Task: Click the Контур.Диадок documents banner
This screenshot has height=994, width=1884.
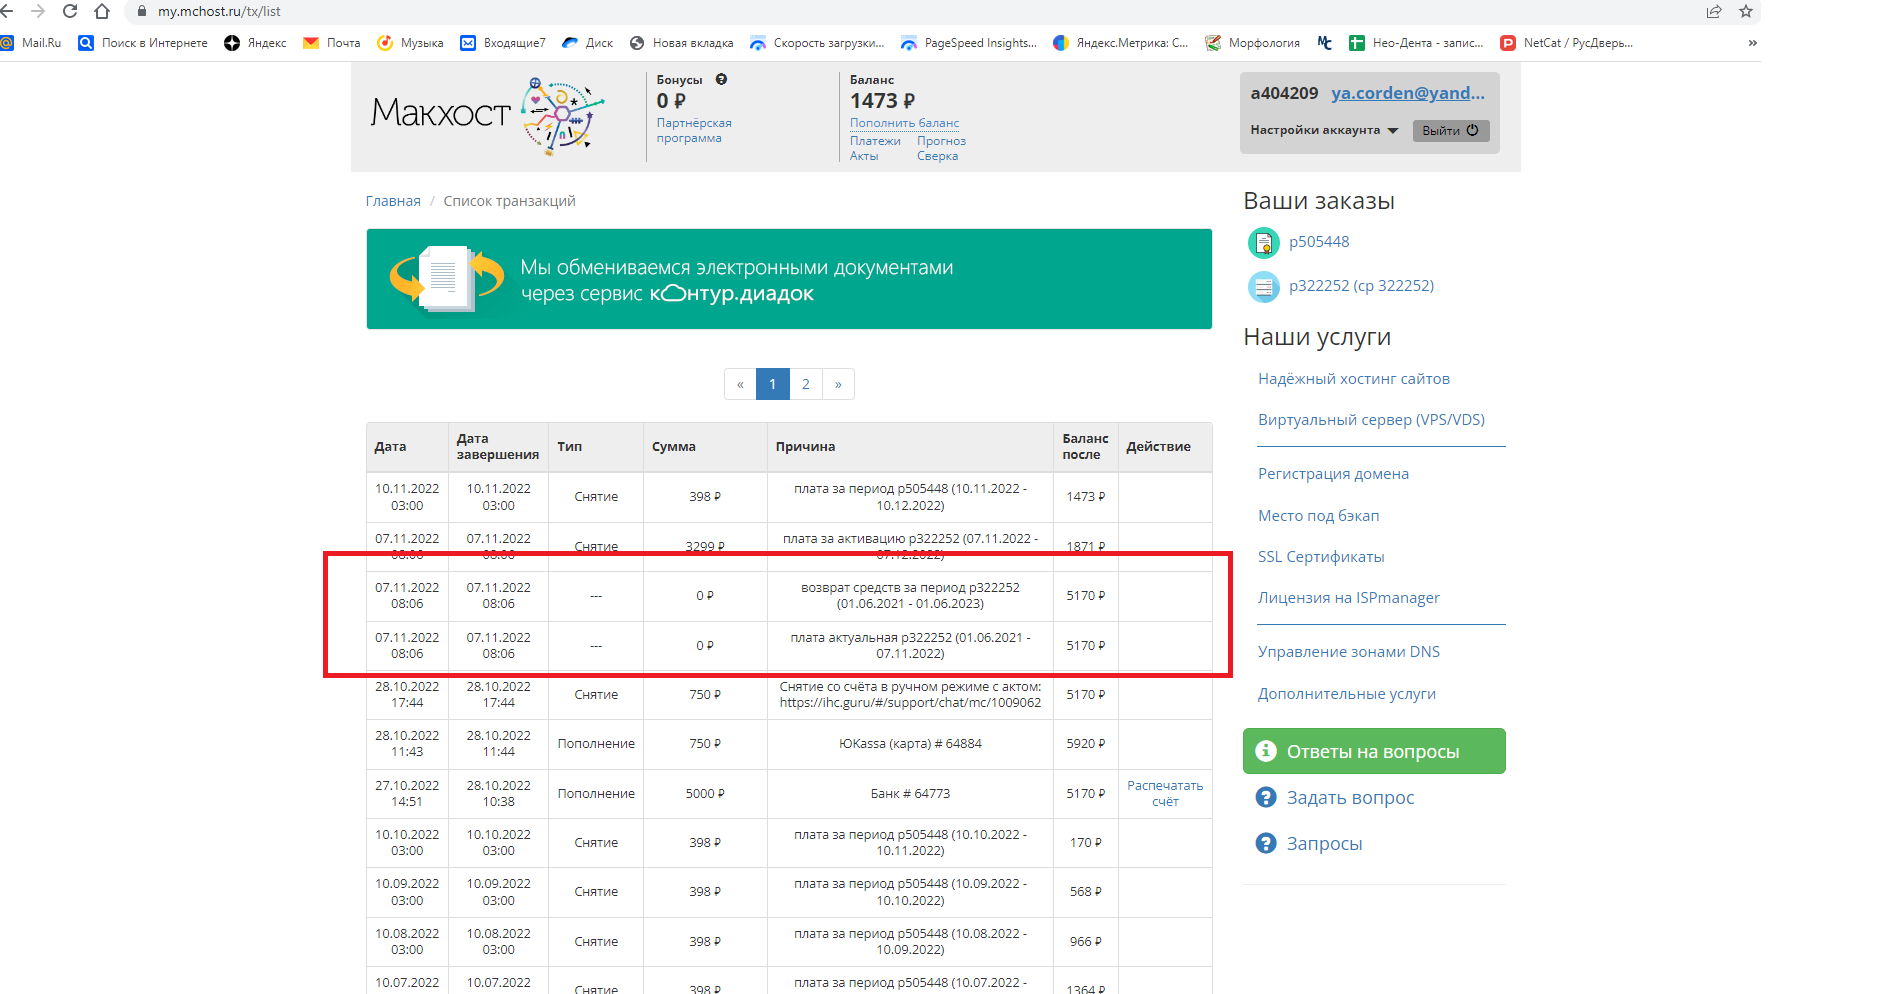Action: click(789, 279)
